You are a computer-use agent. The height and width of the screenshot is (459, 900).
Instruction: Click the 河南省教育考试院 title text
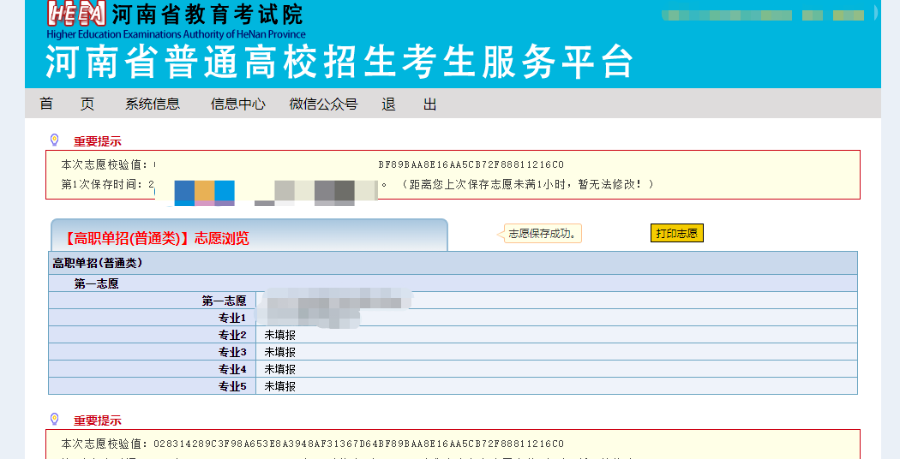click(x=207, y=15)
